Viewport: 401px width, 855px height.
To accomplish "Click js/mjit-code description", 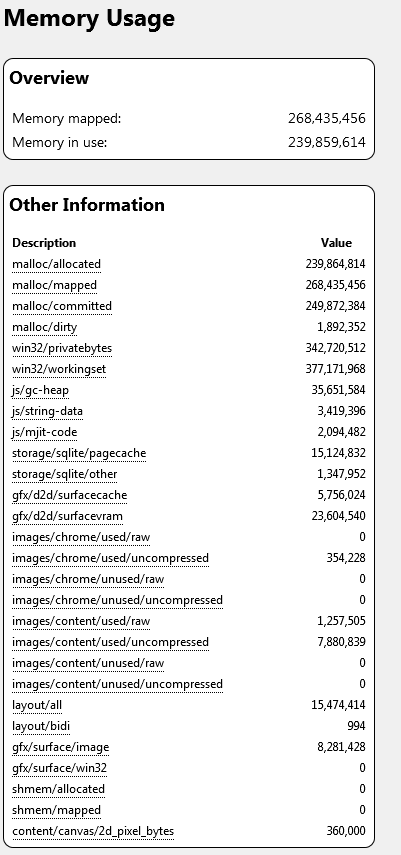I will pyautogui.click(x=44, y=432).
